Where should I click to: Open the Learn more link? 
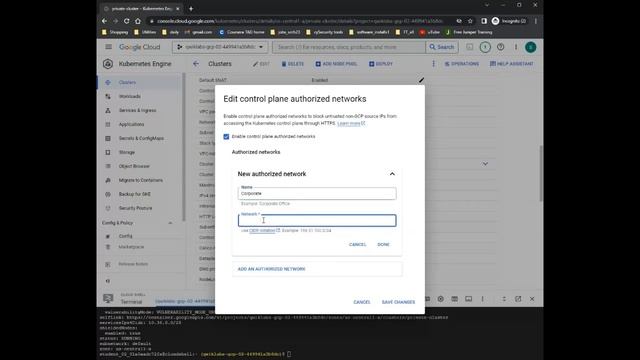coord(351,123)
